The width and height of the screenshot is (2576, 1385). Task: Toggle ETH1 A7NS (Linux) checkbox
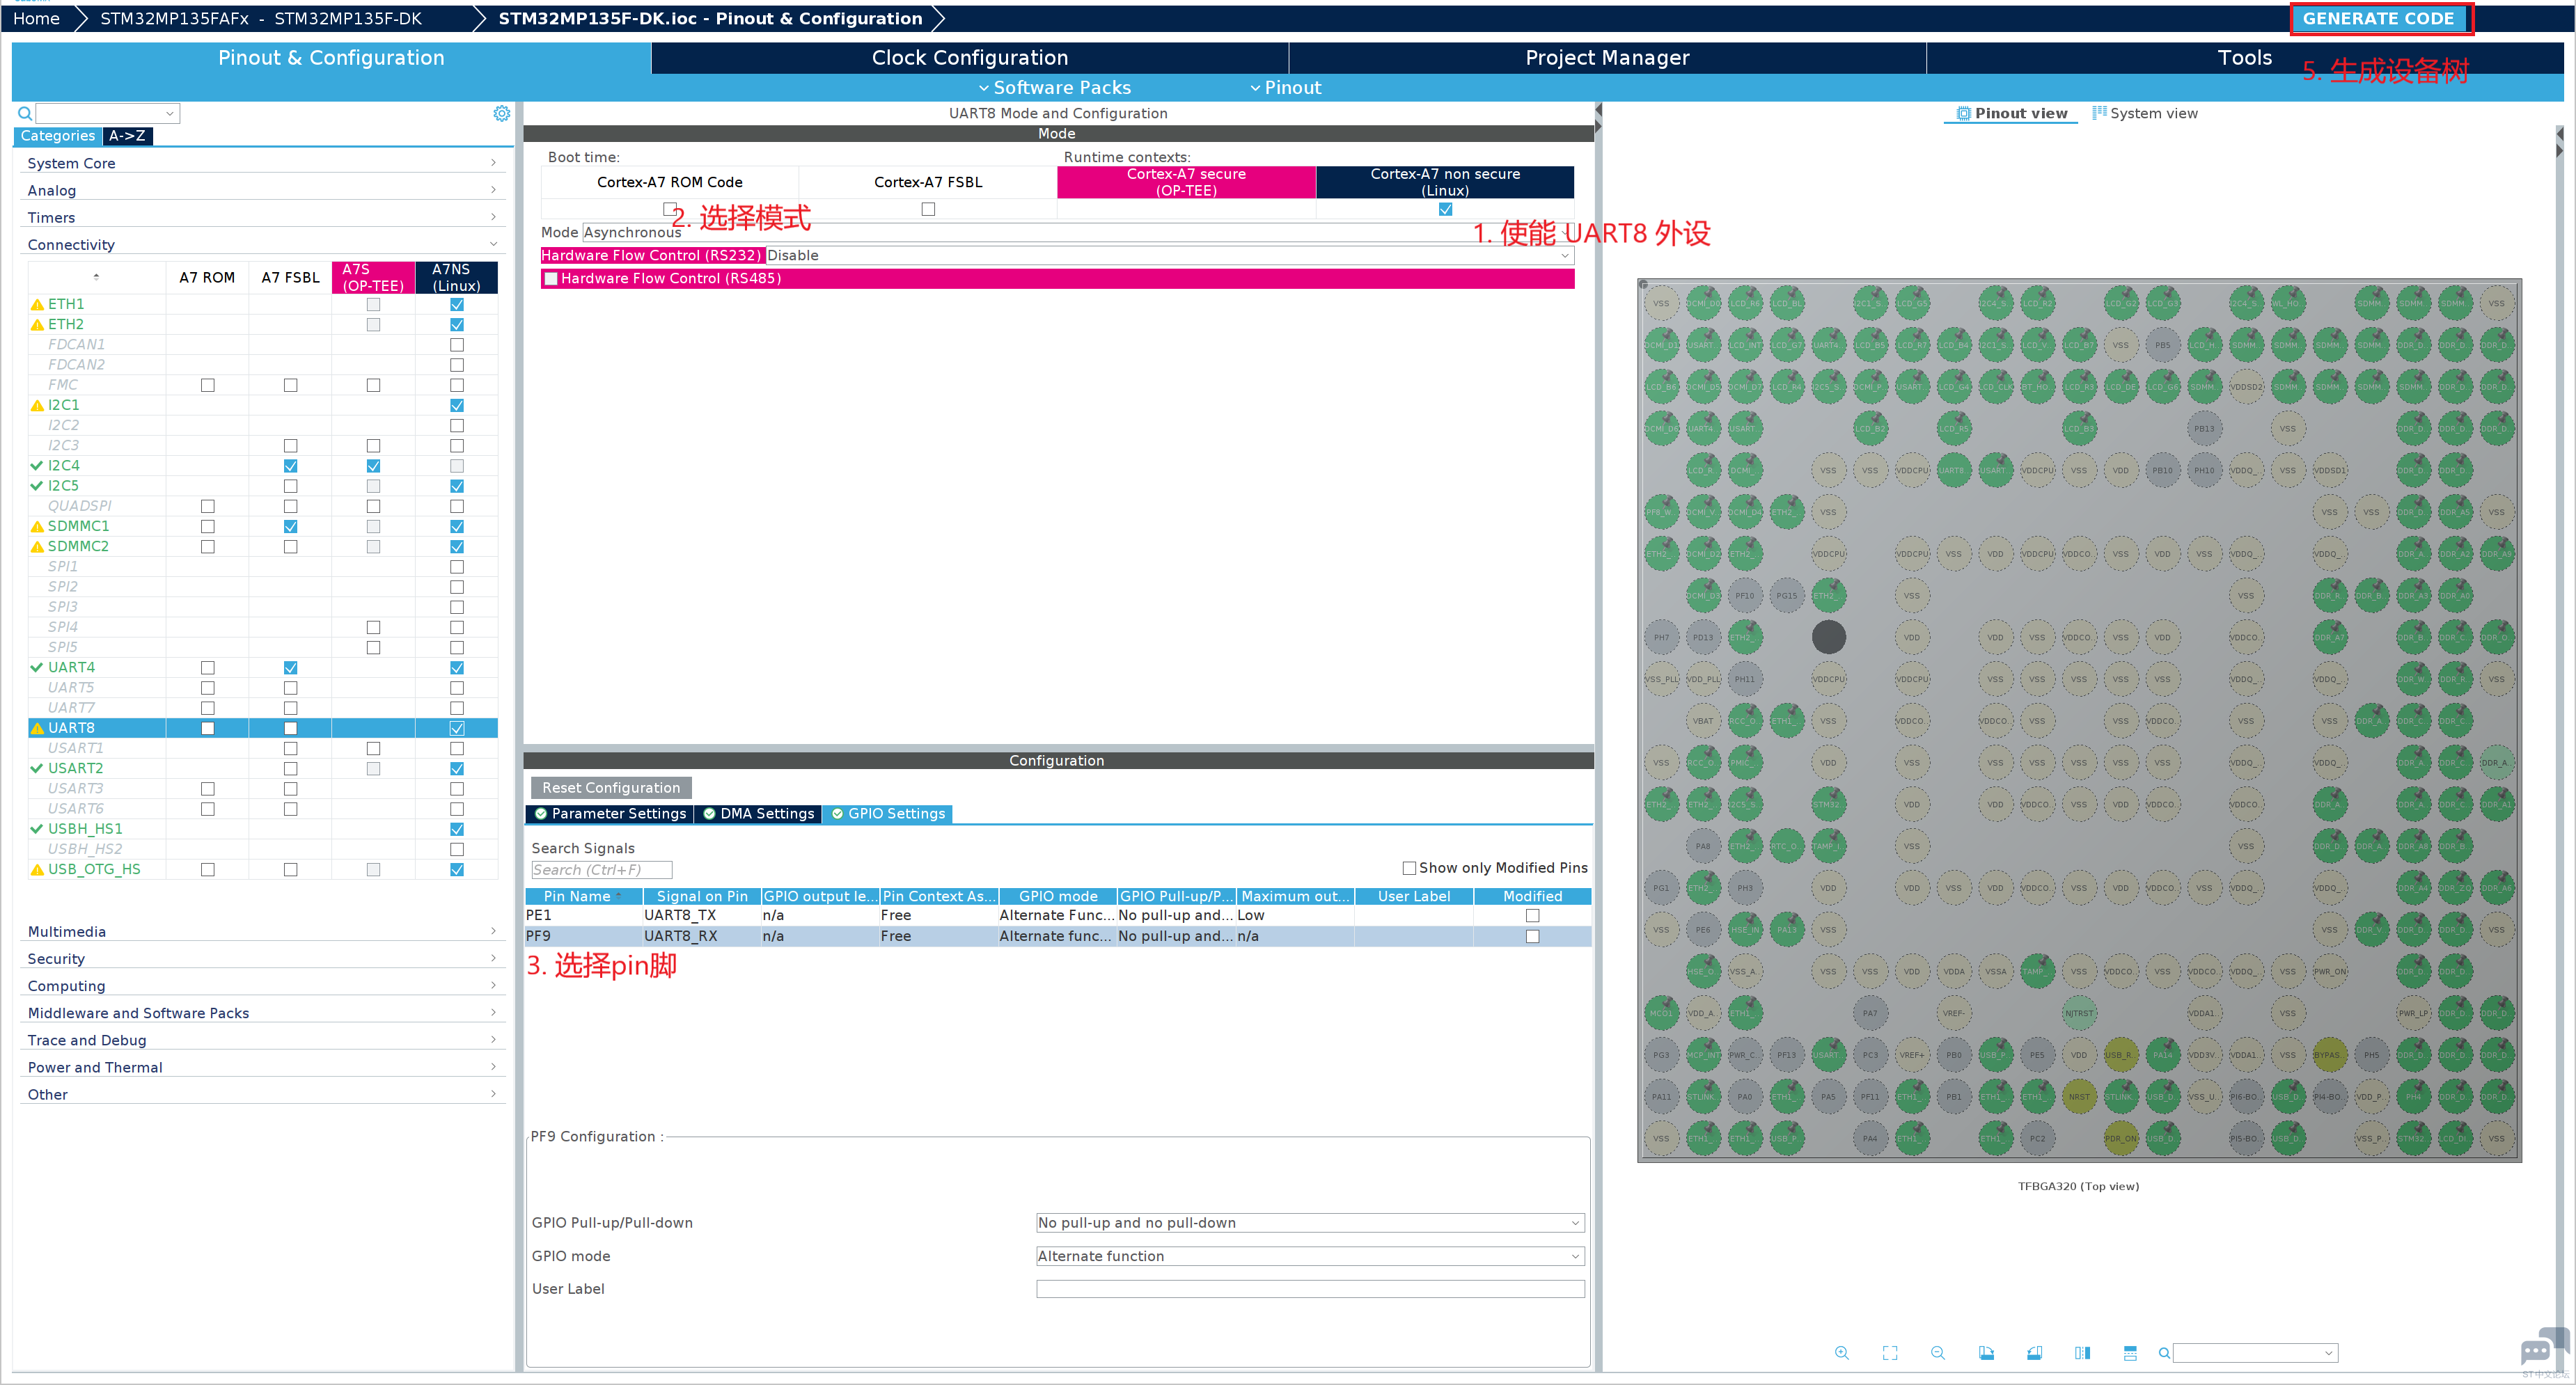[457, 304]
